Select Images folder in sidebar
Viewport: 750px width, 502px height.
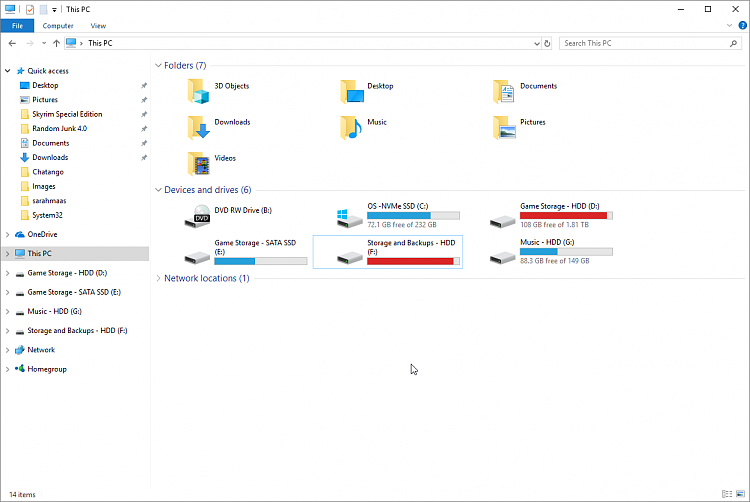(x=44, y=186)
